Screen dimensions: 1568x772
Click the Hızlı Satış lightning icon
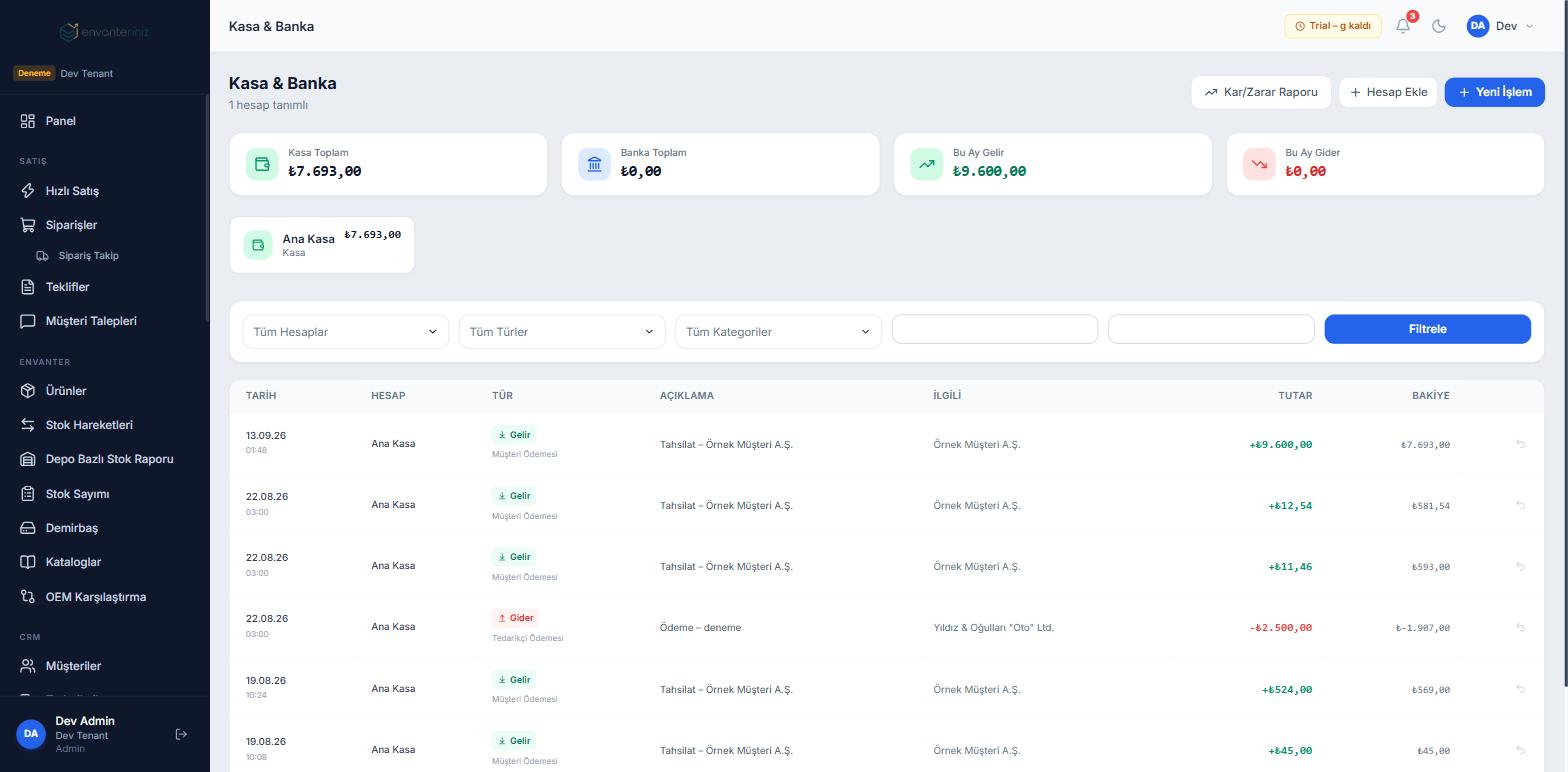pyautogui.click(x=28, y=191)
